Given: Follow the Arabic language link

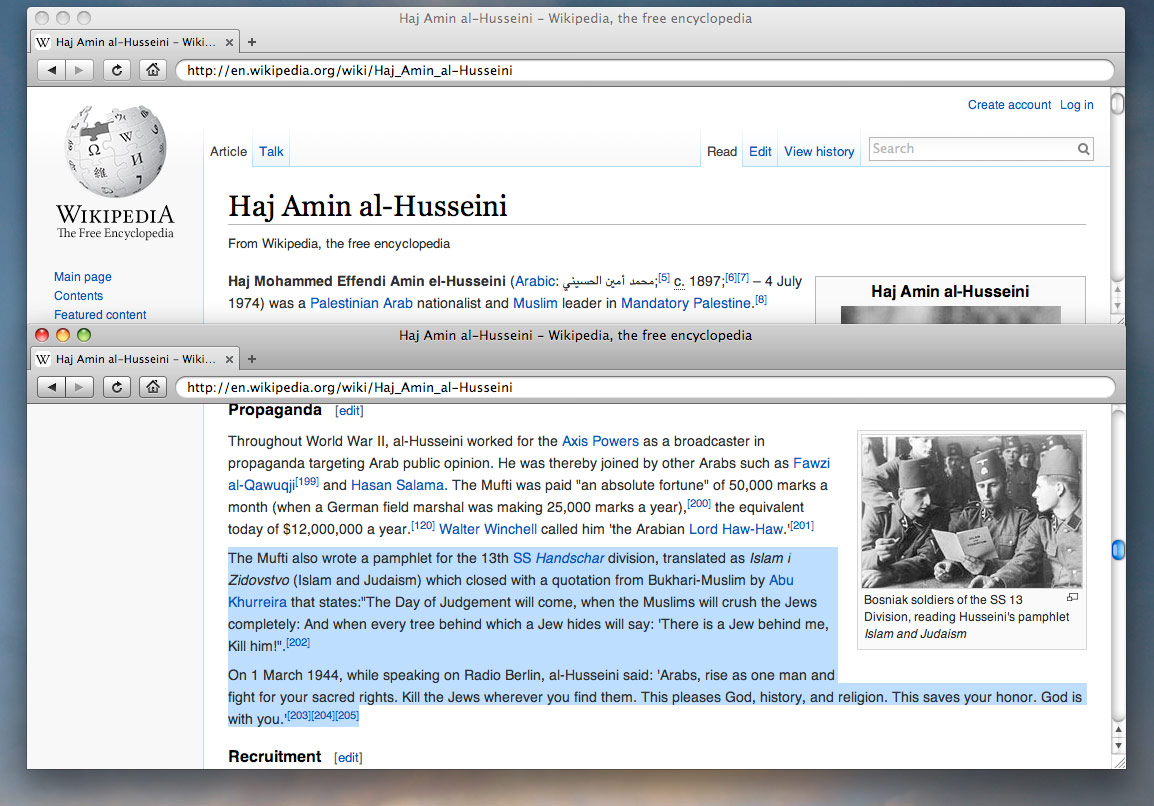Looking at the screenshot, I should (x=535, y=281).
